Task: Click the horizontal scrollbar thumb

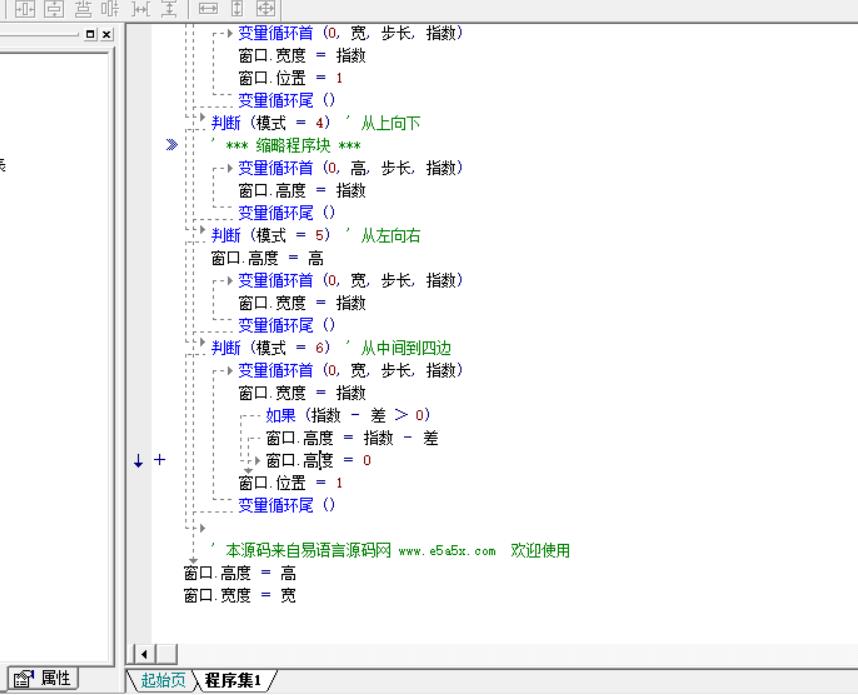Action: pyautogui.click(x=166, y=653)
